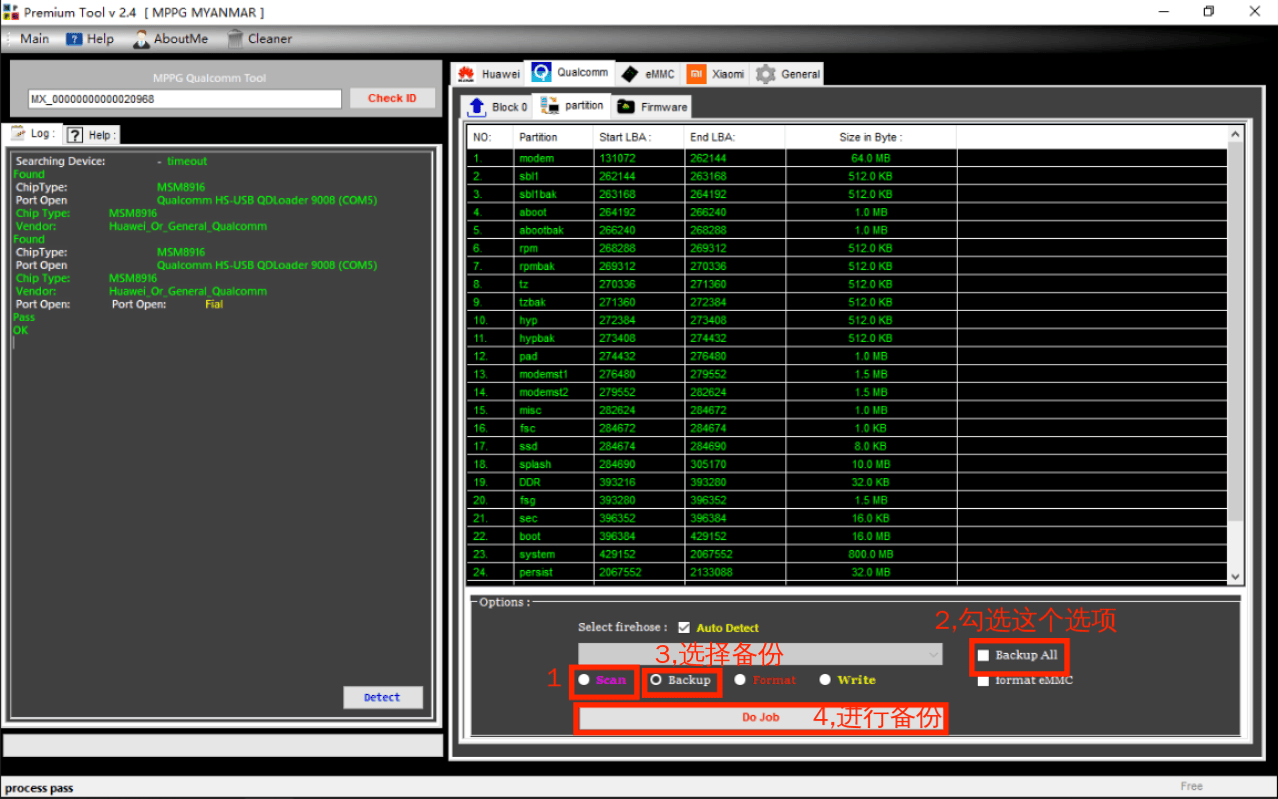Open the AboutMe menu item
The height and width of the screenshot is (799, 1278).
click(171, 39)
